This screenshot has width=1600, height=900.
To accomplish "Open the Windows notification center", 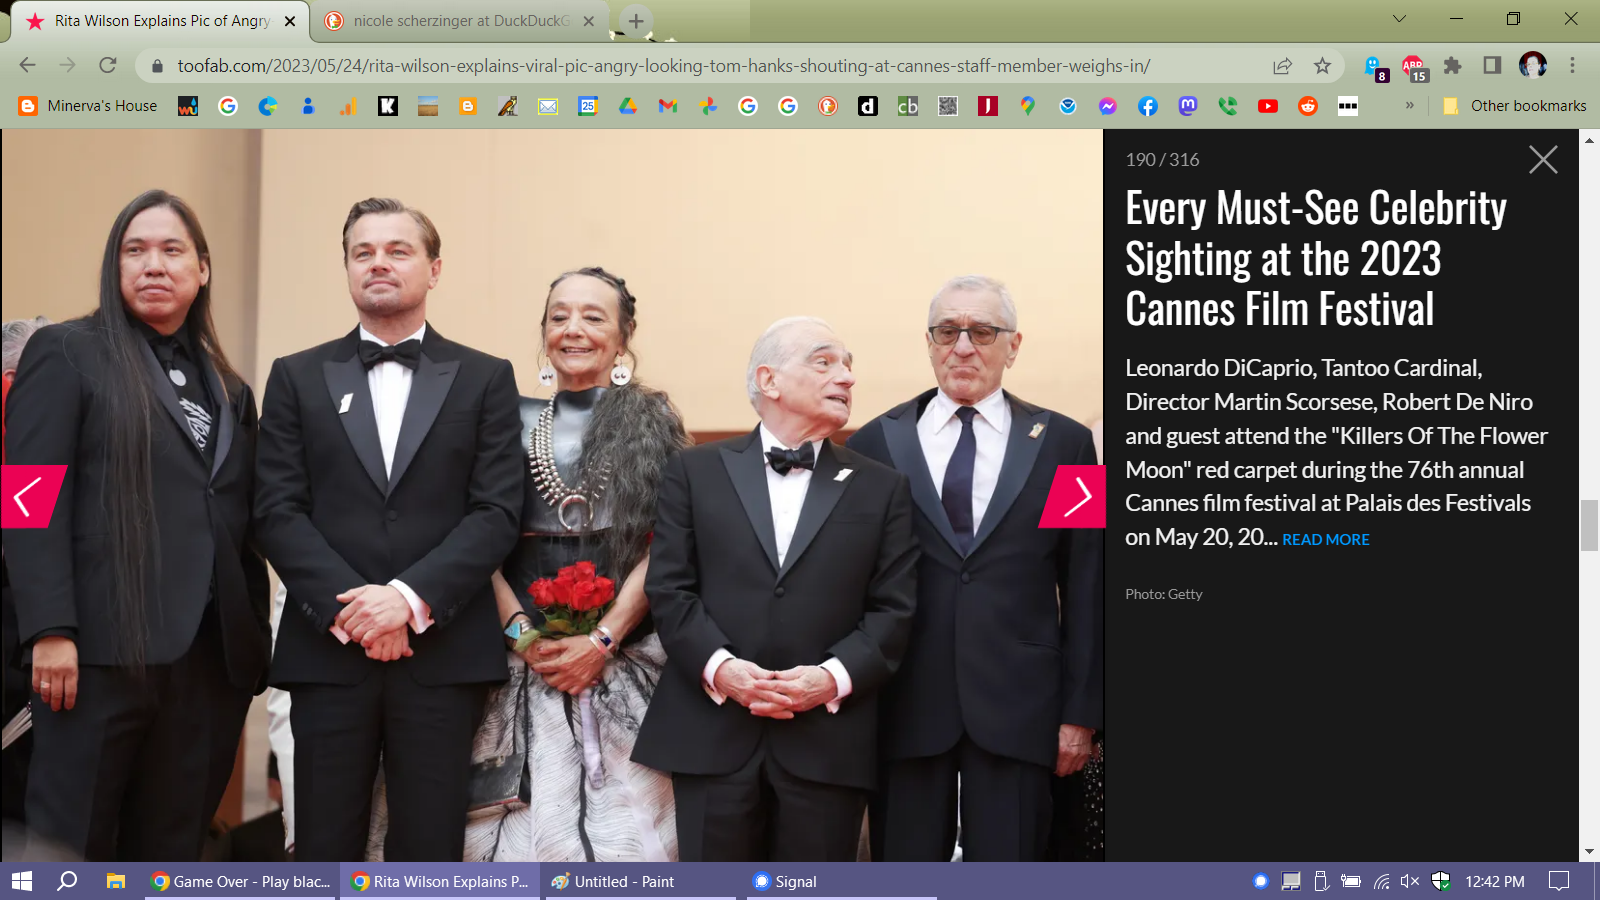I will click(x=1559, y=881).
